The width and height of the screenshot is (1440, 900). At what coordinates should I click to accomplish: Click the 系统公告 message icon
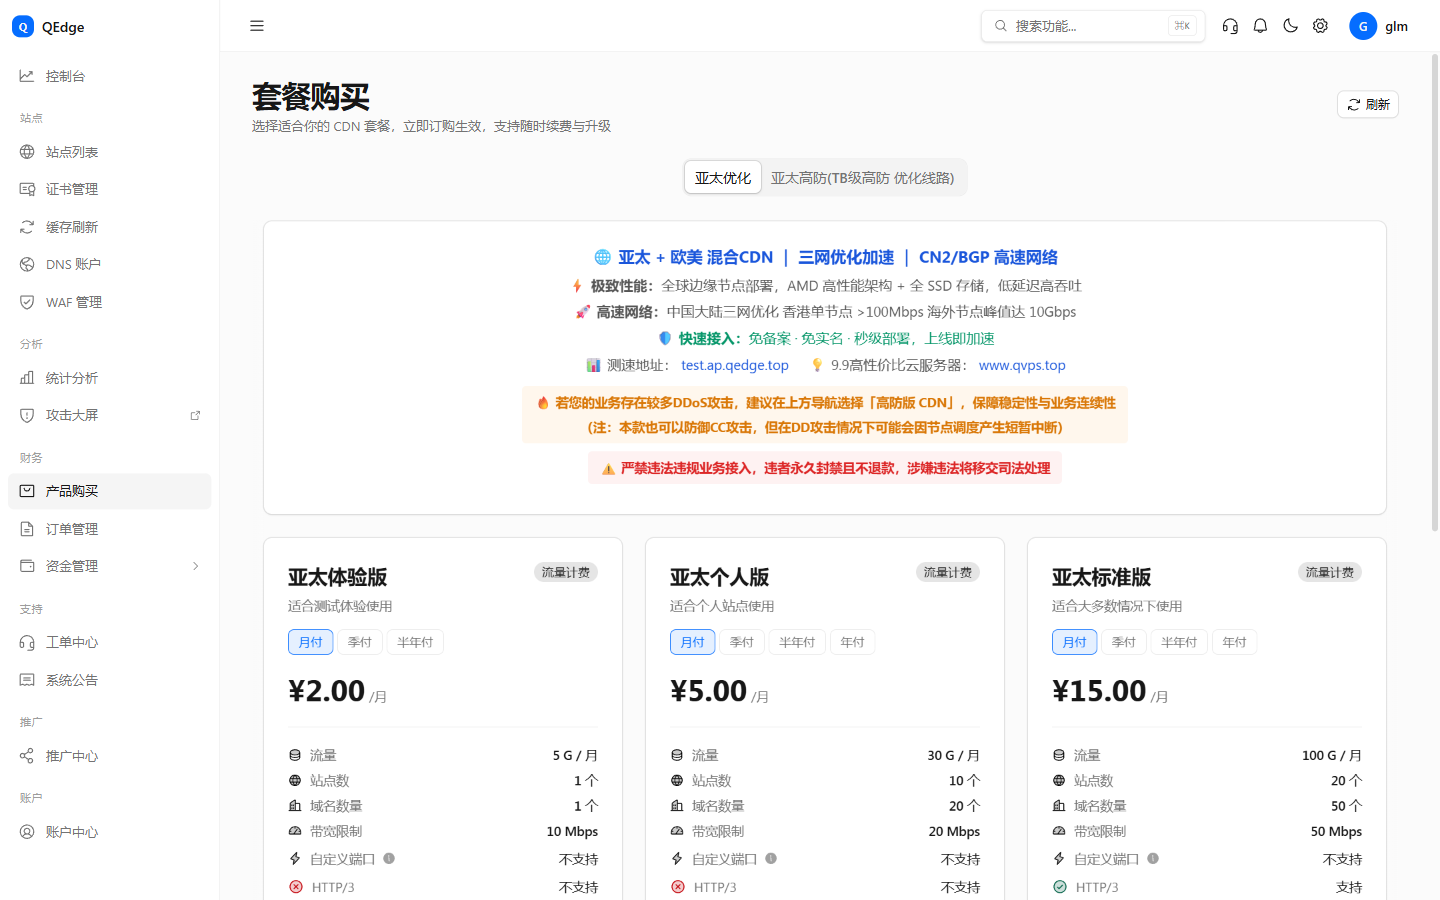point(27,680)
